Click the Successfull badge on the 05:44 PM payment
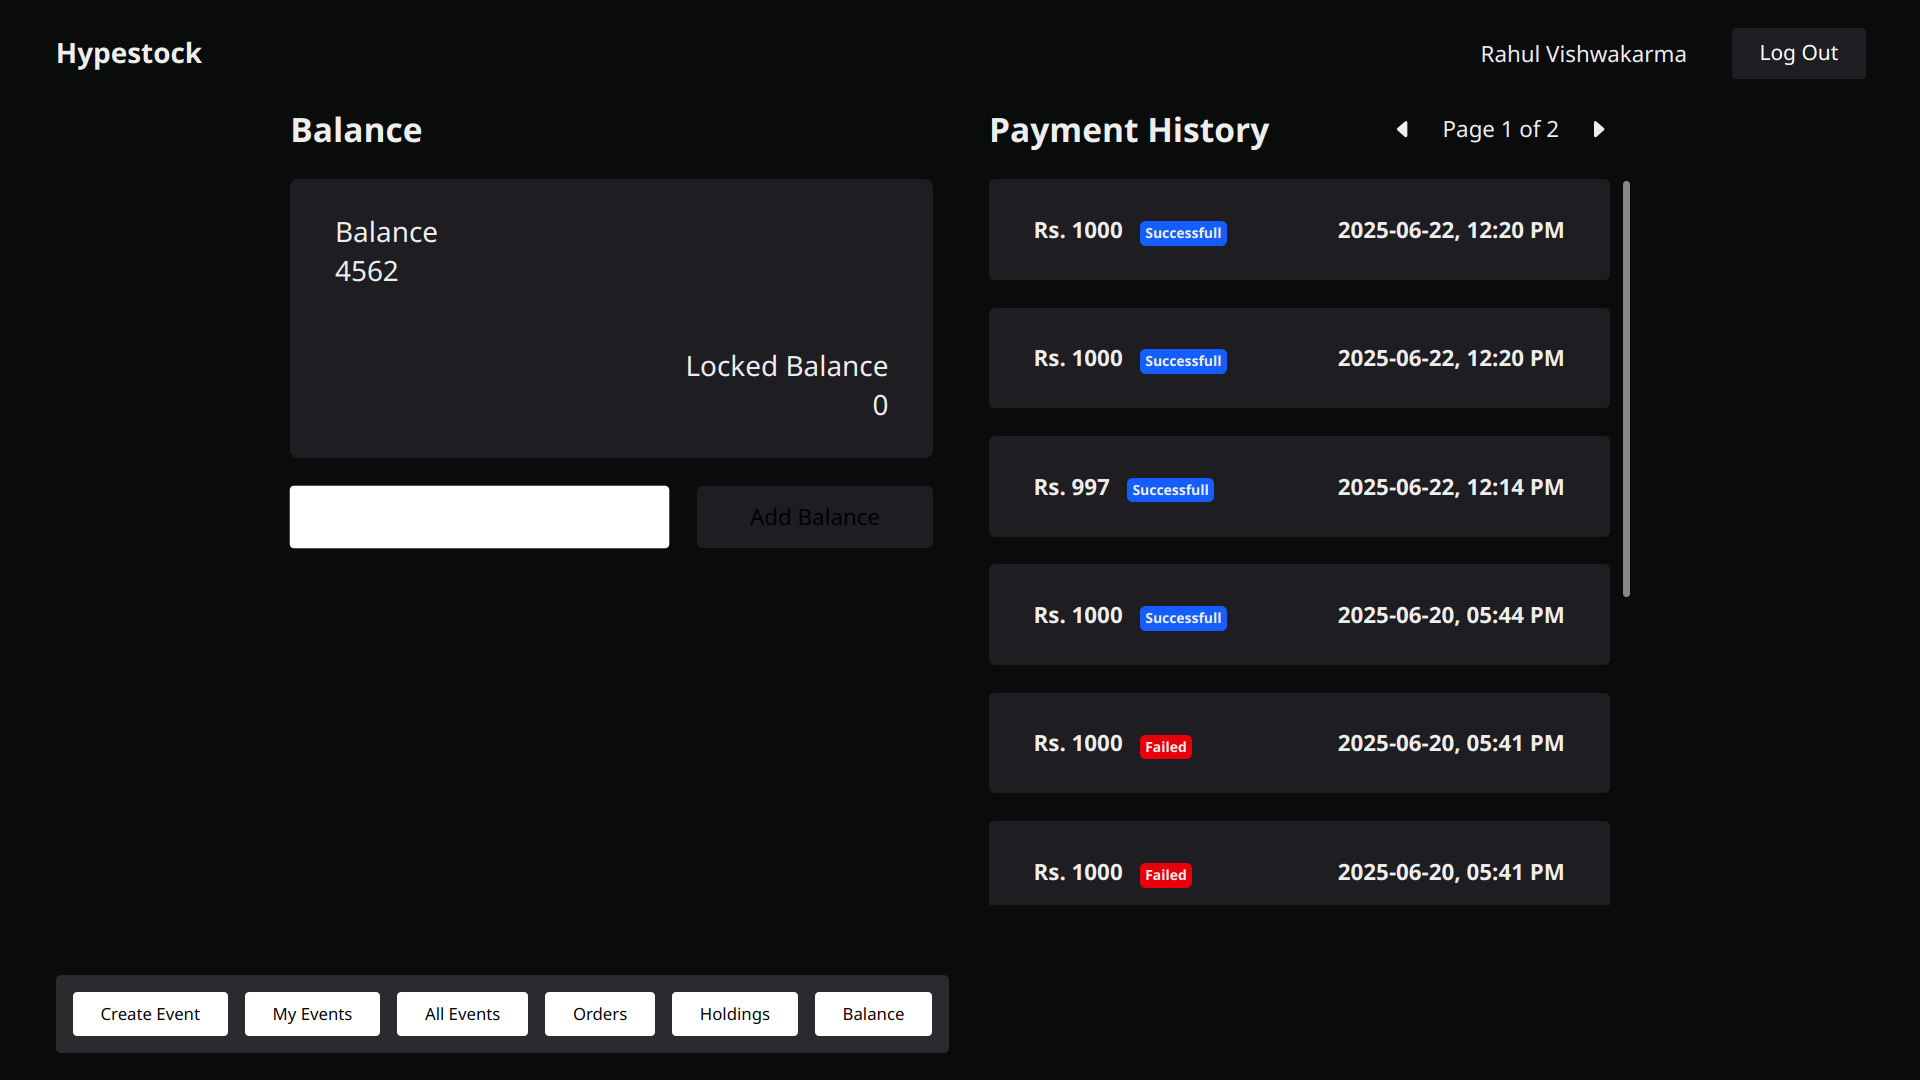Viewport: 1920px width, 1080px height. [1183, 618]
